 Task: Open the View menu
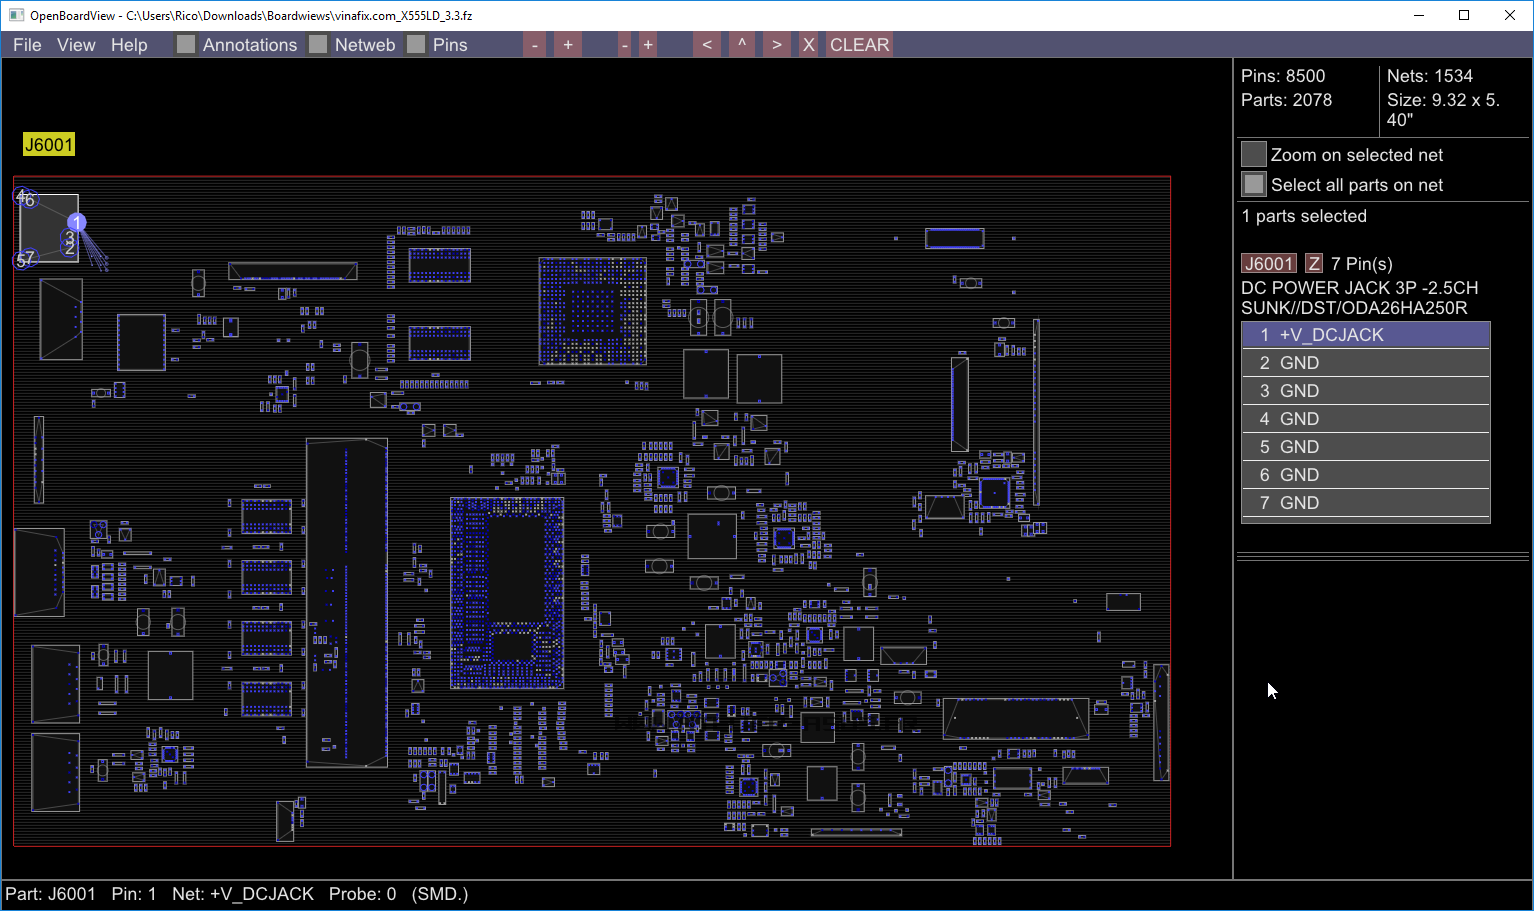tap(76, 45)
